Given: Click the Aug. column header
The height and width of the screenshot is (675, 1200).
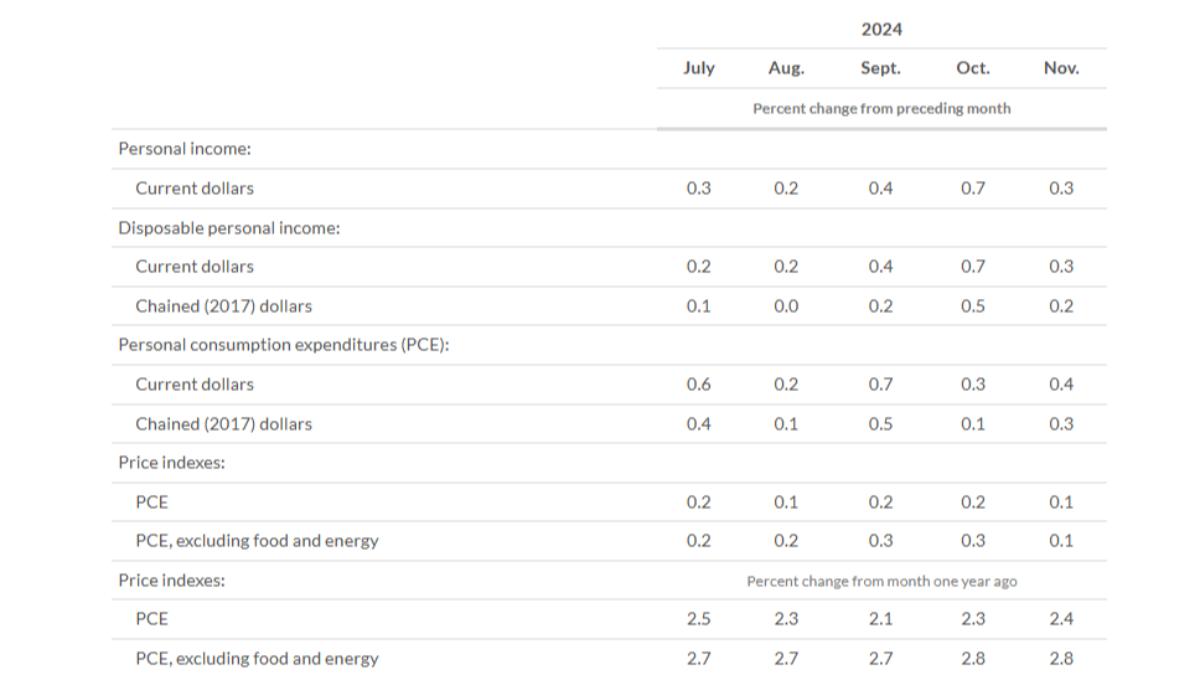Looking at the screenshot, I should pos(786,68).
